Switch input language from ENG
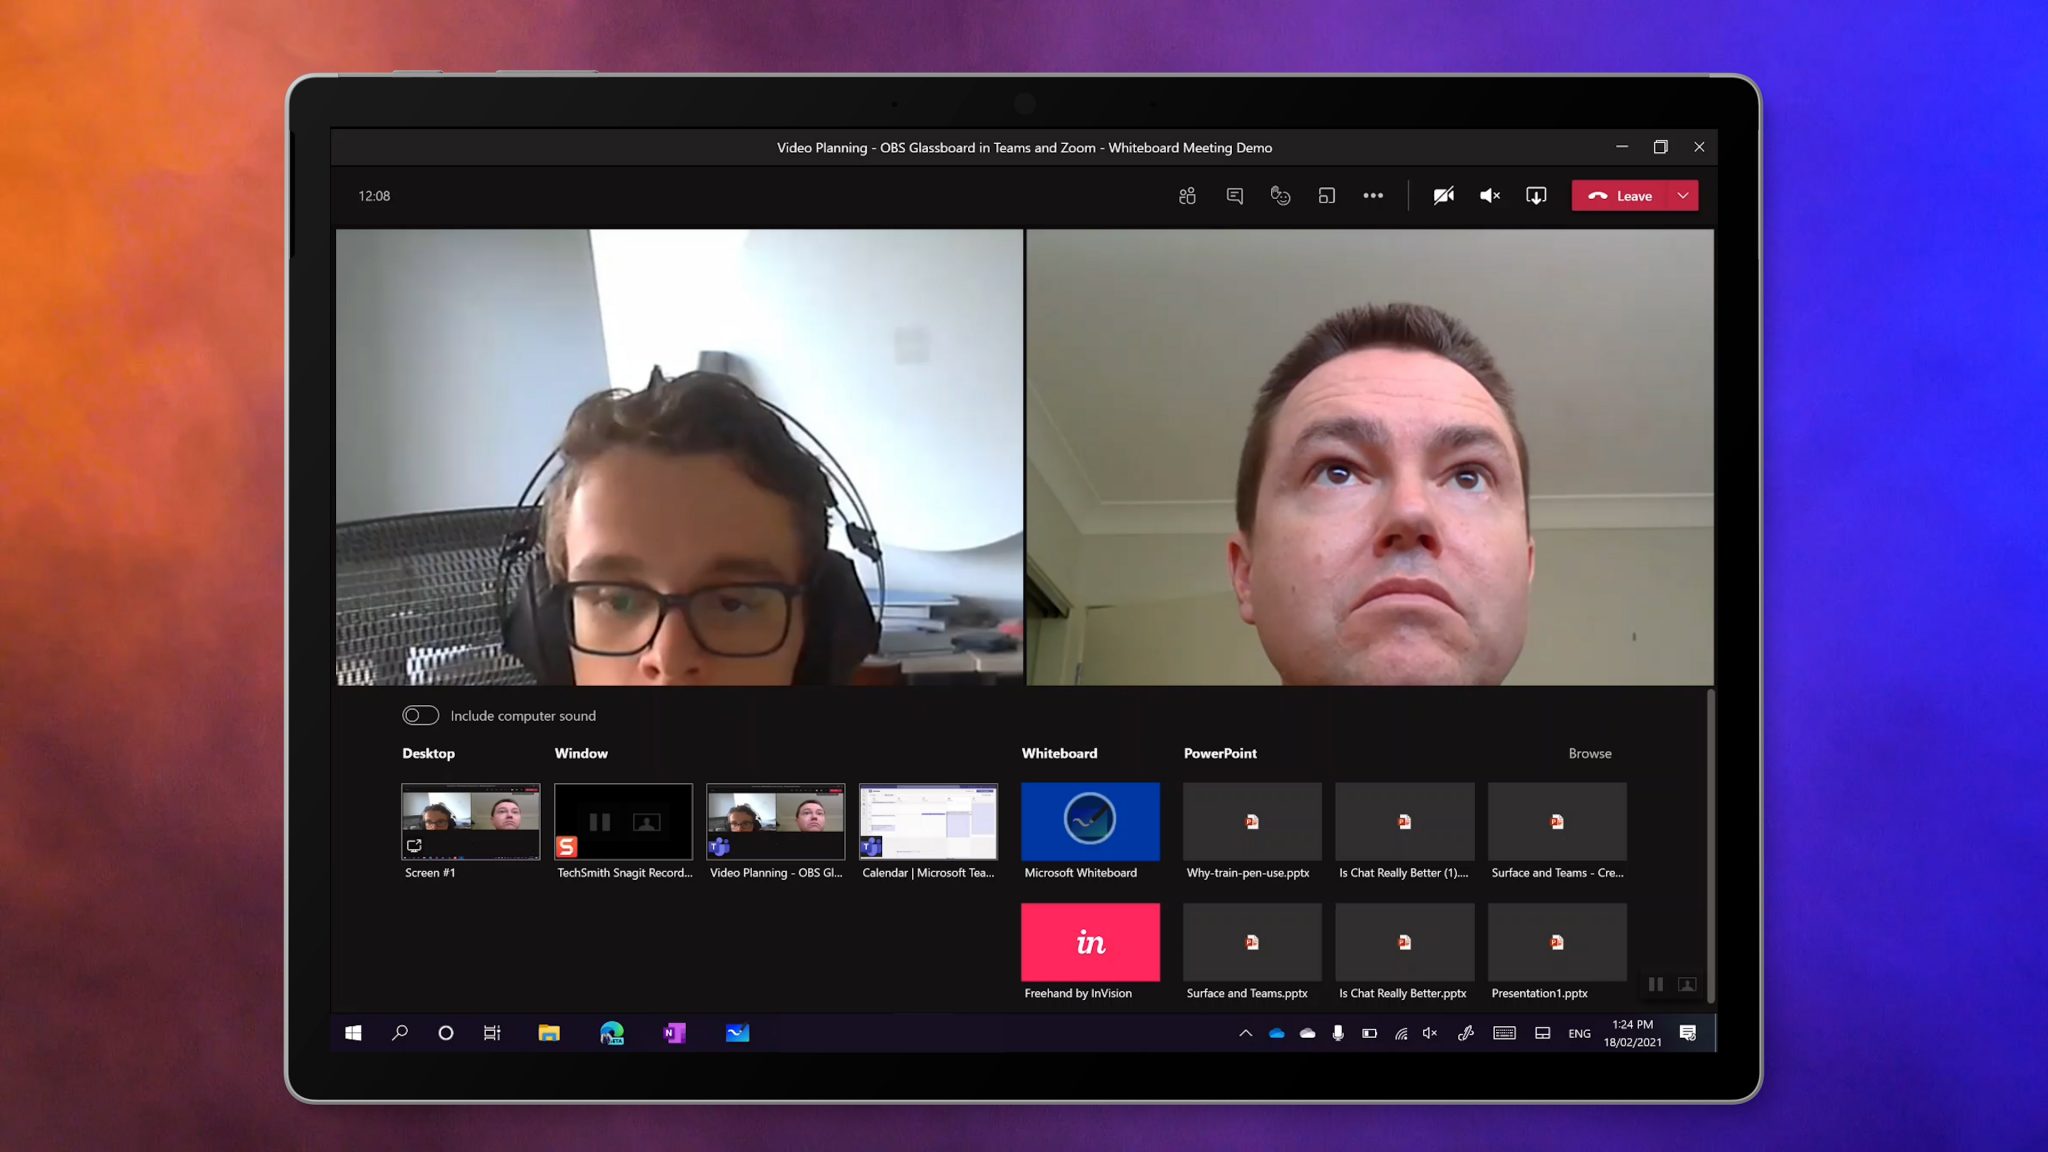This screenshot has height=1152, width=2048. pyautogui.click(x=1579, y=1034)
